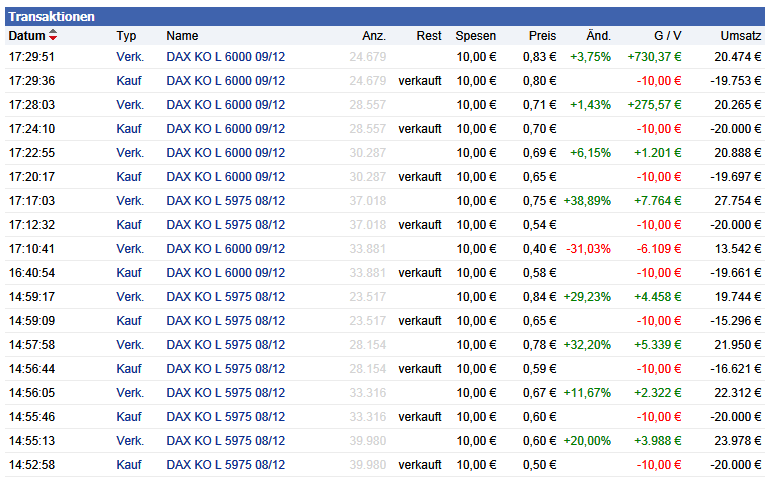The width and height of the screenshot is (772, 483).
Task: Click the Verk. link in the 14:57:58 row
Action: (130, 345)
